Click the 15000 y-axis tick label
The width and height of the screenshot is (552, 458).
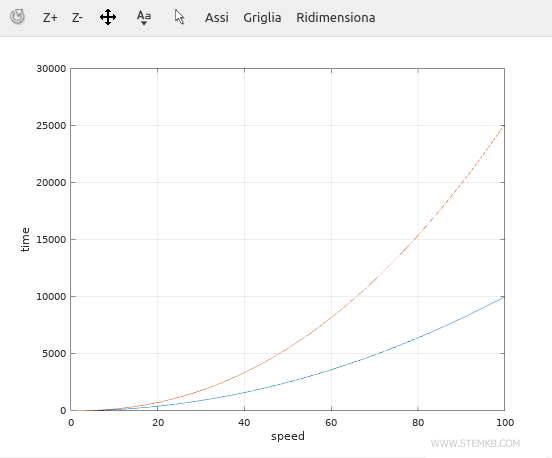click(x=51, y=240)
